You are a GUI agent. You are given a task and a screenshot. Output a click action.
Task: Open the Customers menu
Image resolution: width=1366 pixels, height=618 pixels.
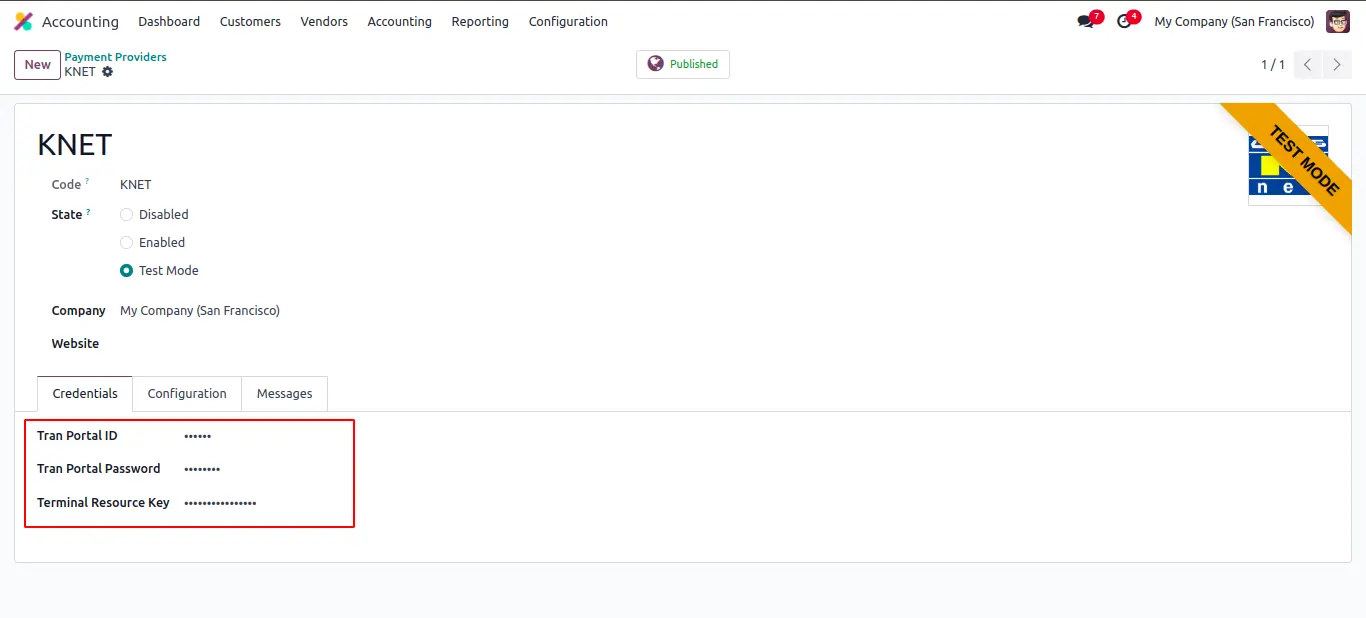[x=250, y=21]
